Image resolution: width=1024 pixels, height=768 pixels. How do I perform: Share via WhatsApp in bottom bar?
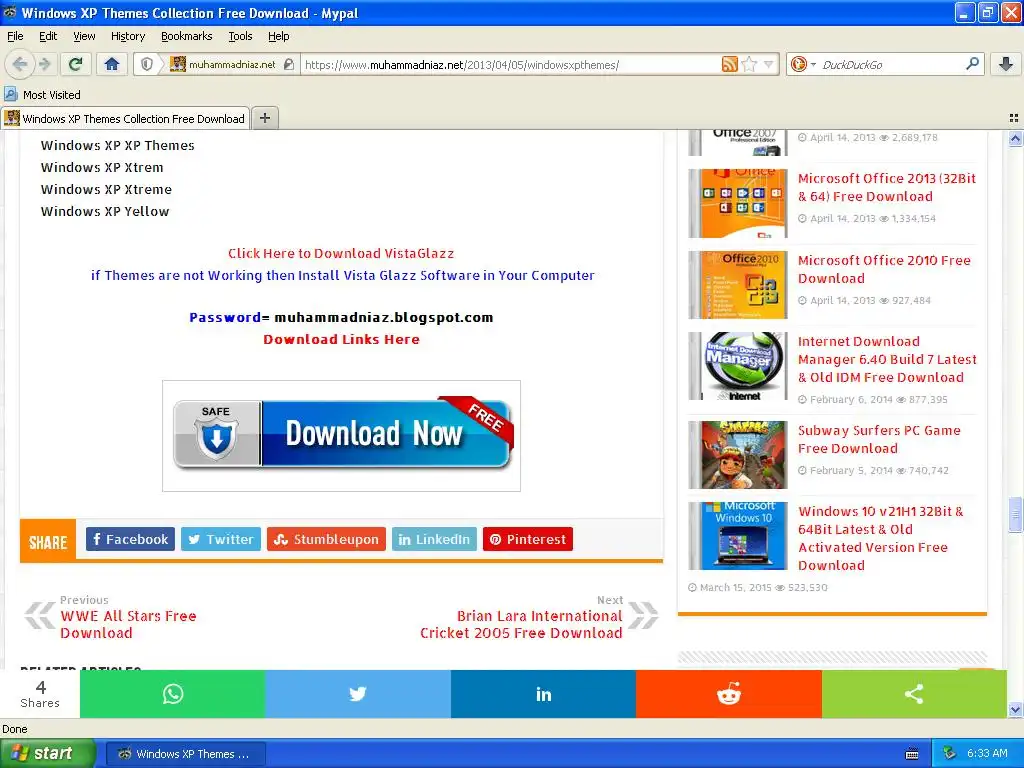pyautogui.click(x=172, y=694)
